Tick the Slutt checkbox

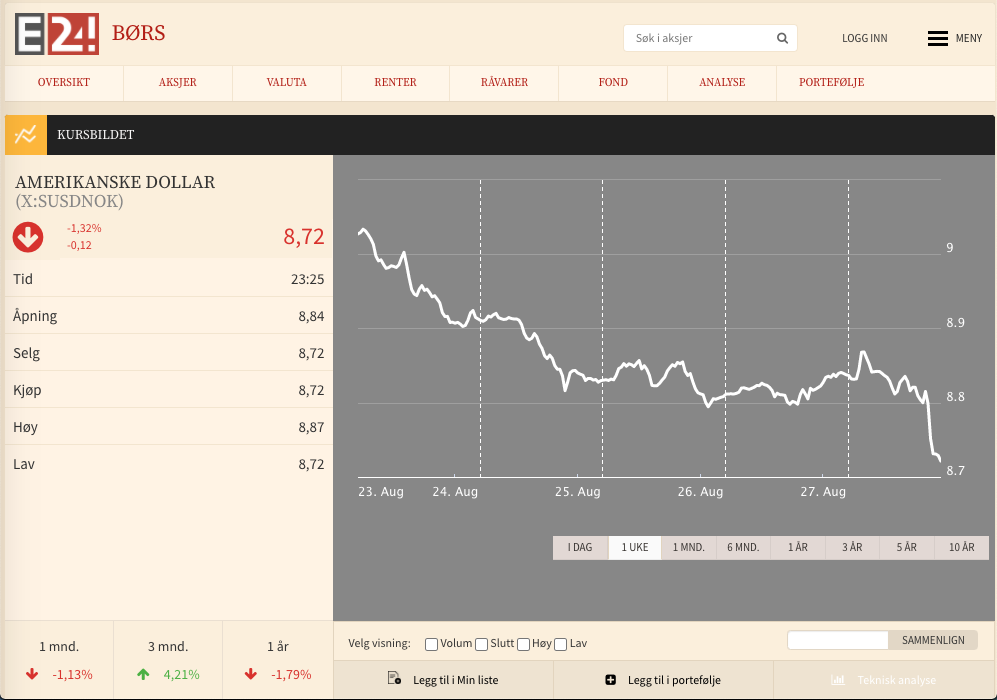[x=481, y=644]
